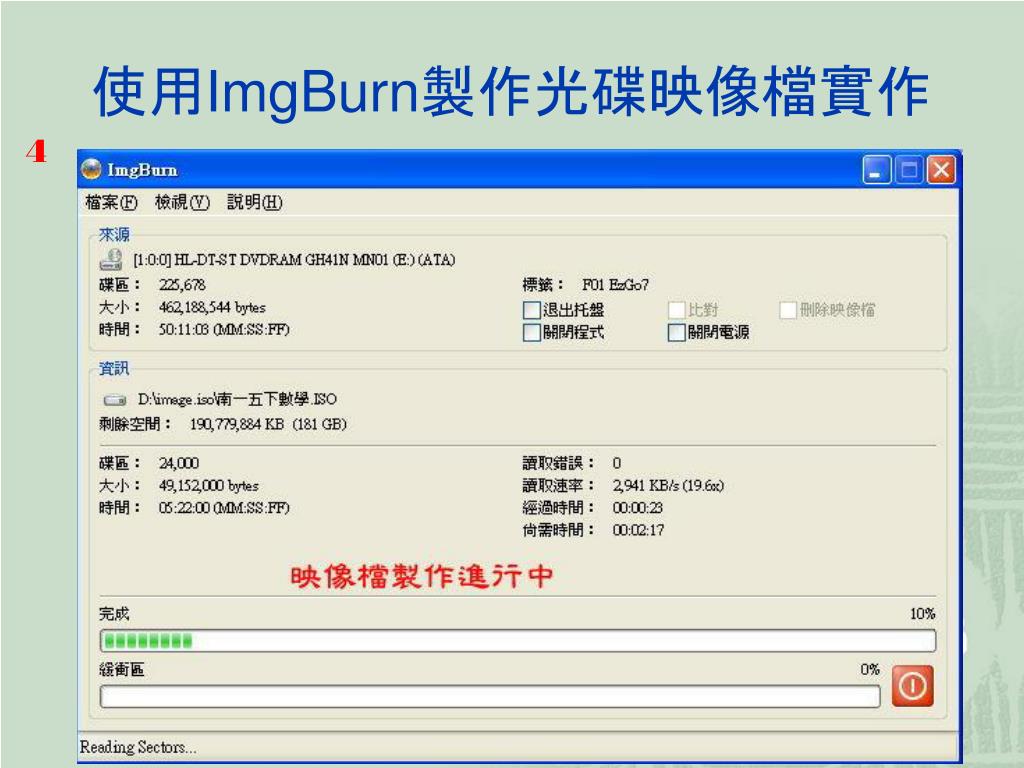Click the source size 462,188,544 bytes
Image resolution: width=1024 pixels, height=768 pixels.
212,308
